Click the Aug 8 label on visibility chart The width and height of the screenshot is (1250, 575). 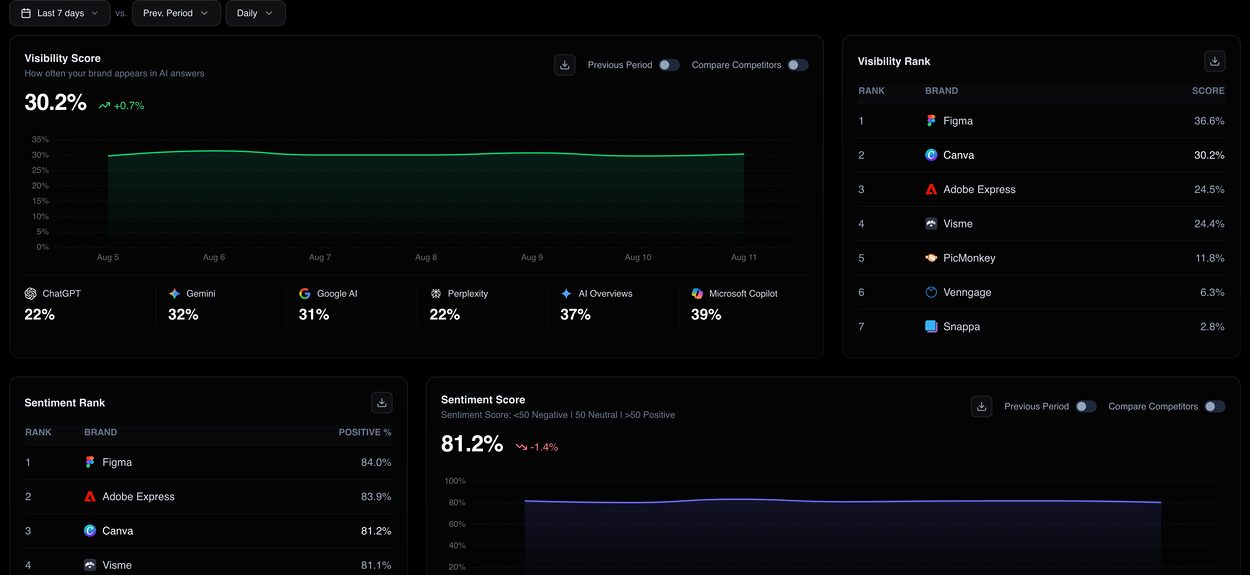426,257
